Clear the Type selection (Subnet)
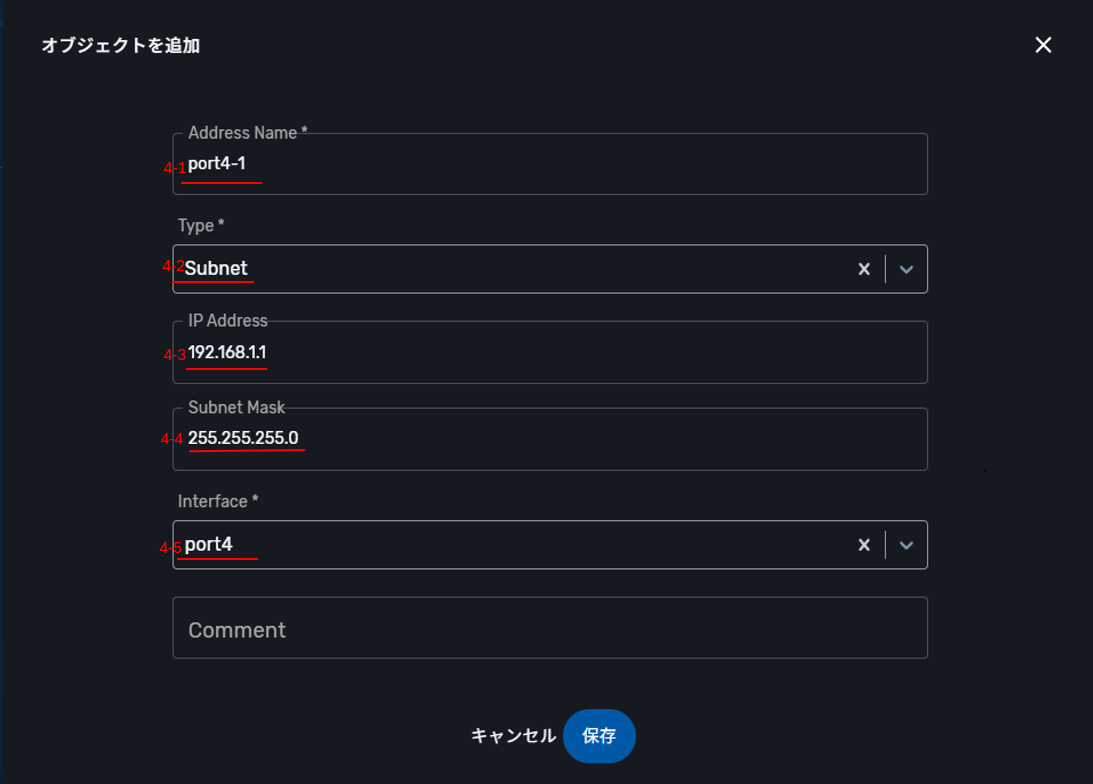 pyautogui.click(x=864, y=269)
